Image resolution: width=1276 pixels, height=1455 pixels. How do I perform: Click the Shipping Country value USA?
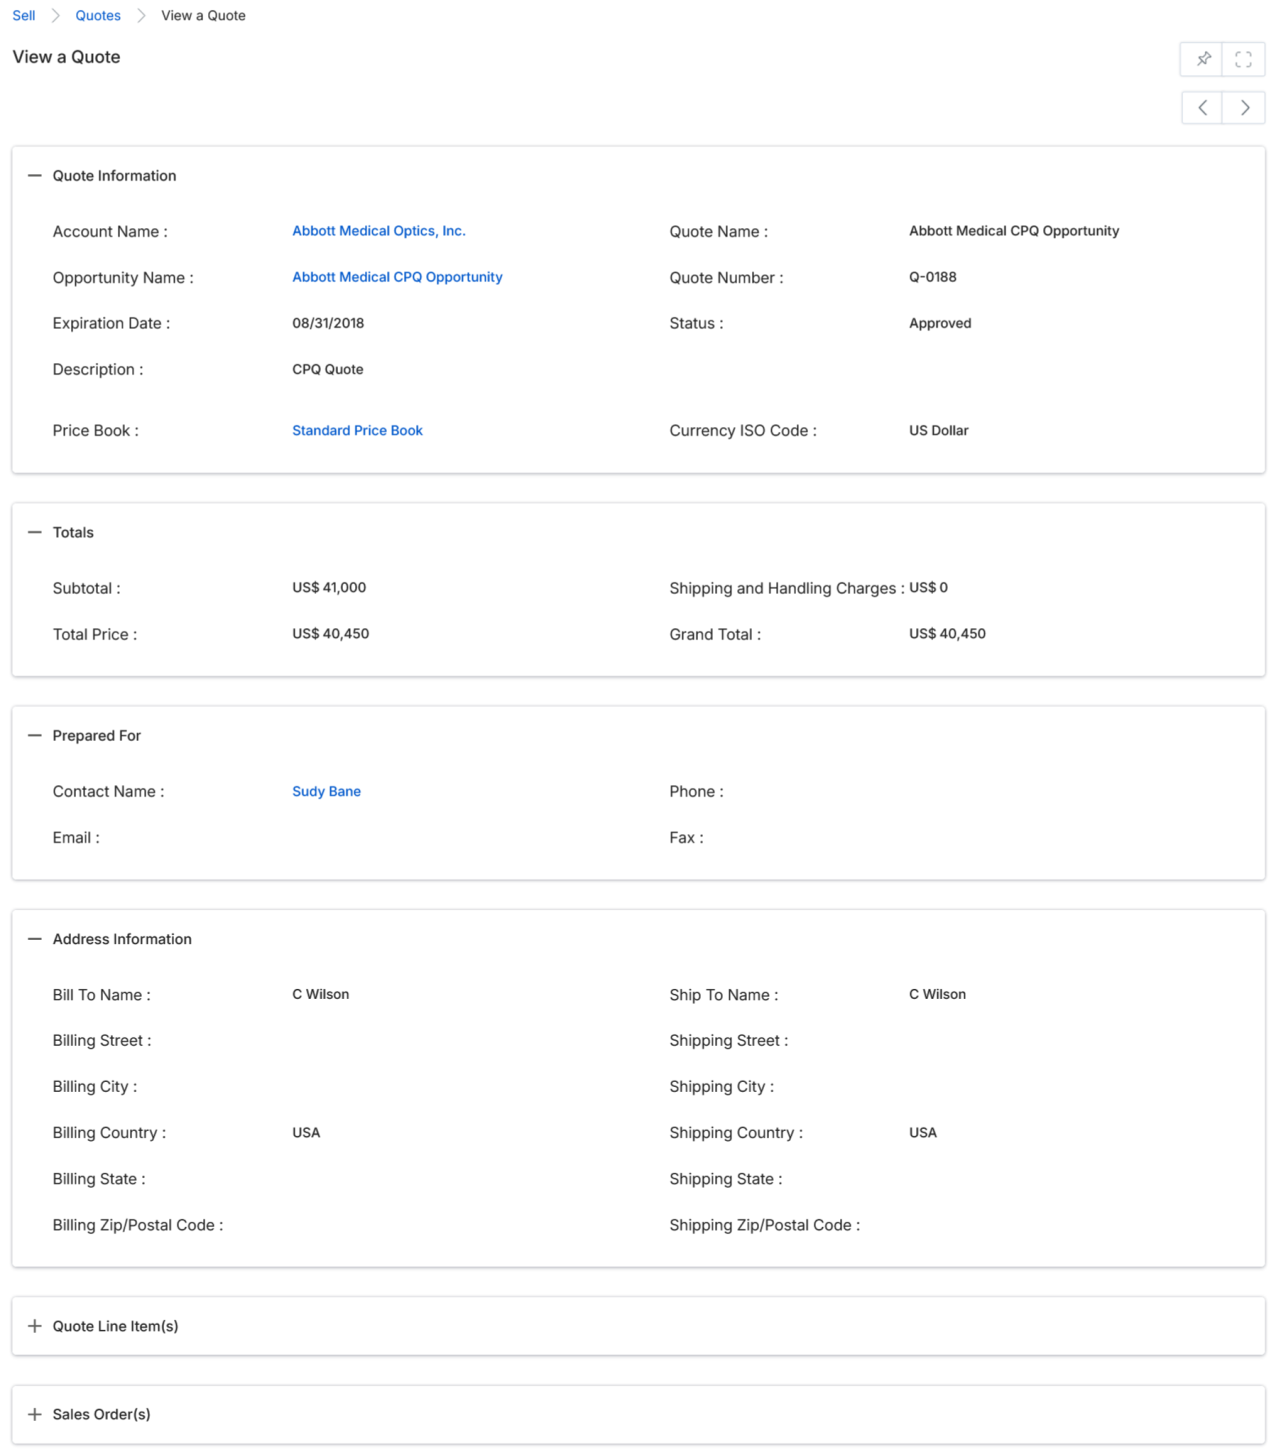click(x=923, y=1133)
